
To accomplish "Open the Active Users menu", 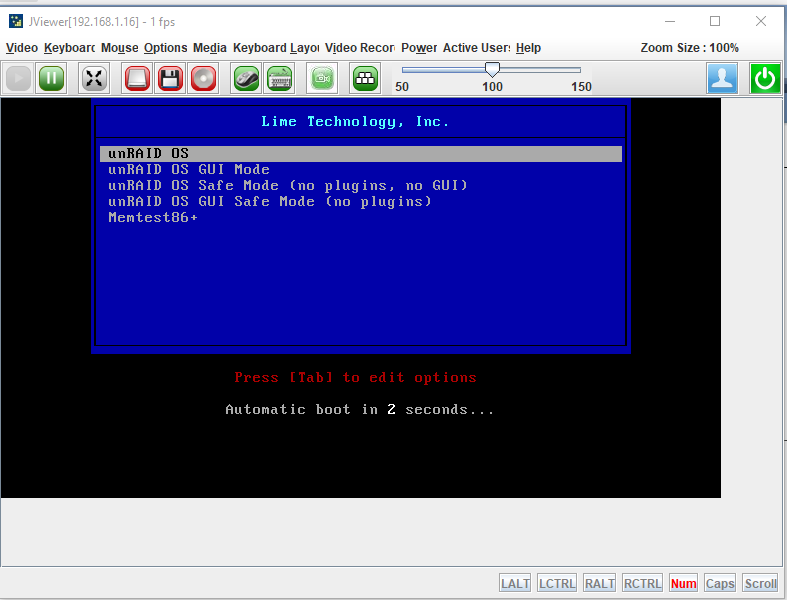I will tap(476, 48).
